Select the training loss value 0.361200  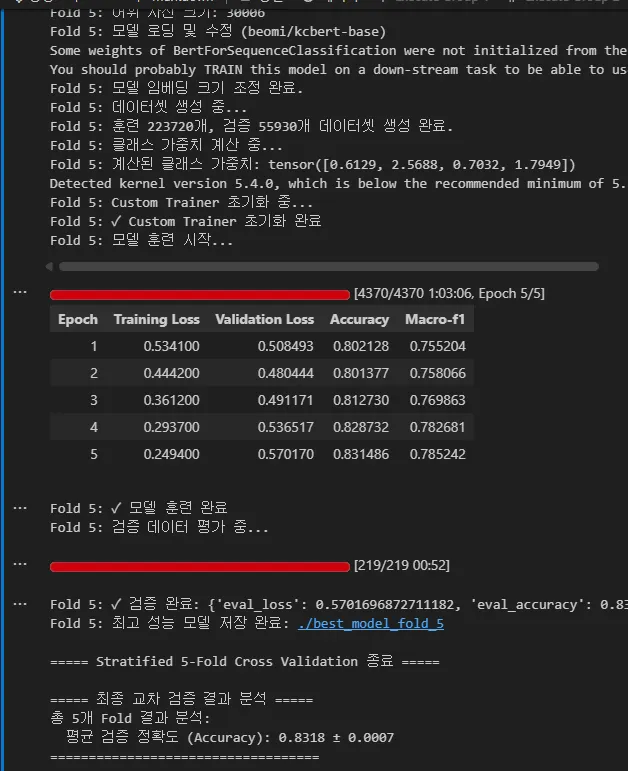tap(172, 400)
